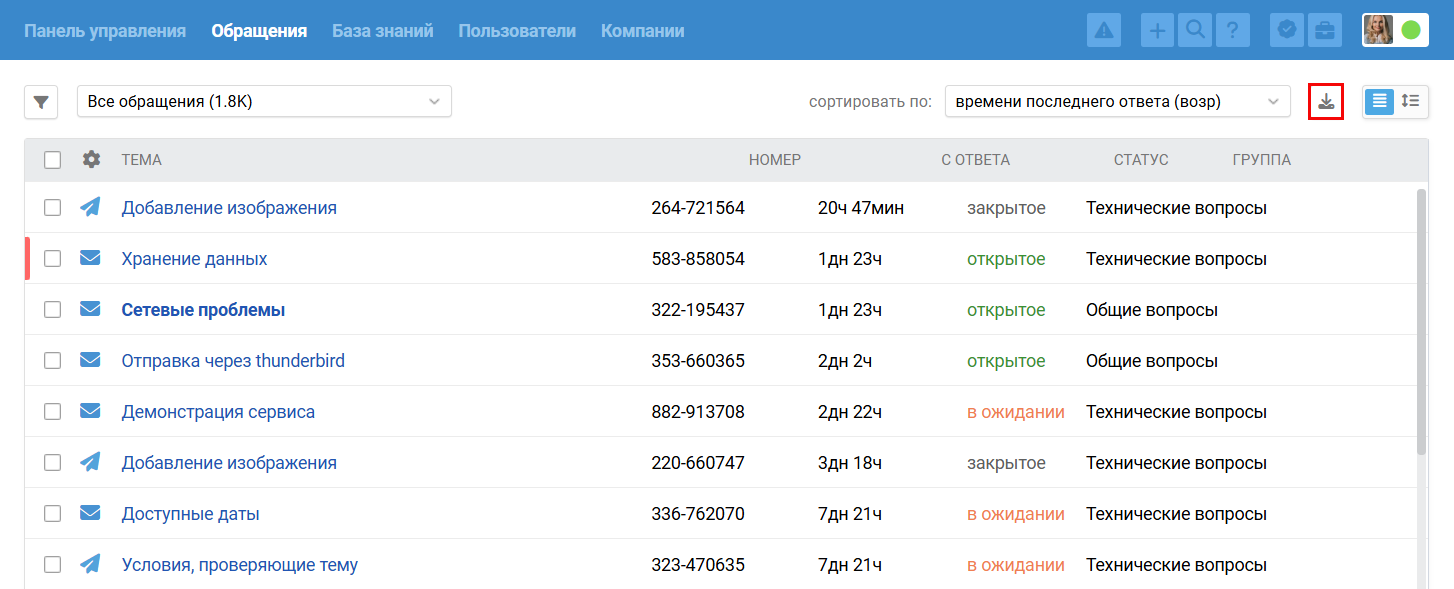Open search with the magnifier icon
The height and width of the screenshot is (589, 1454).
[1194, 30]
